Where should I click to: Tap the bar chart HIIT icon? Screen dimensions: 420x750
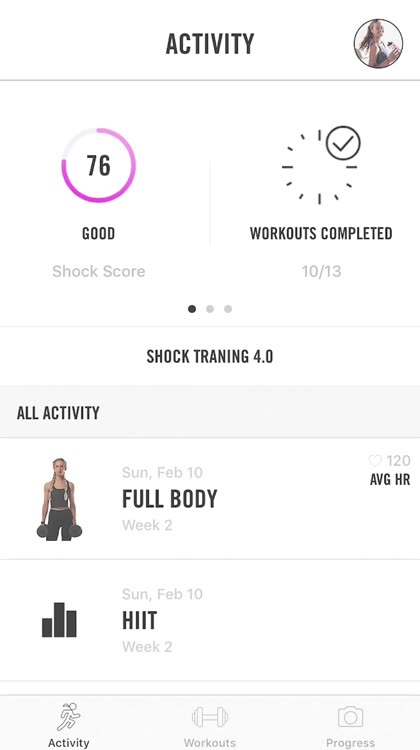(x=59, y=619)
